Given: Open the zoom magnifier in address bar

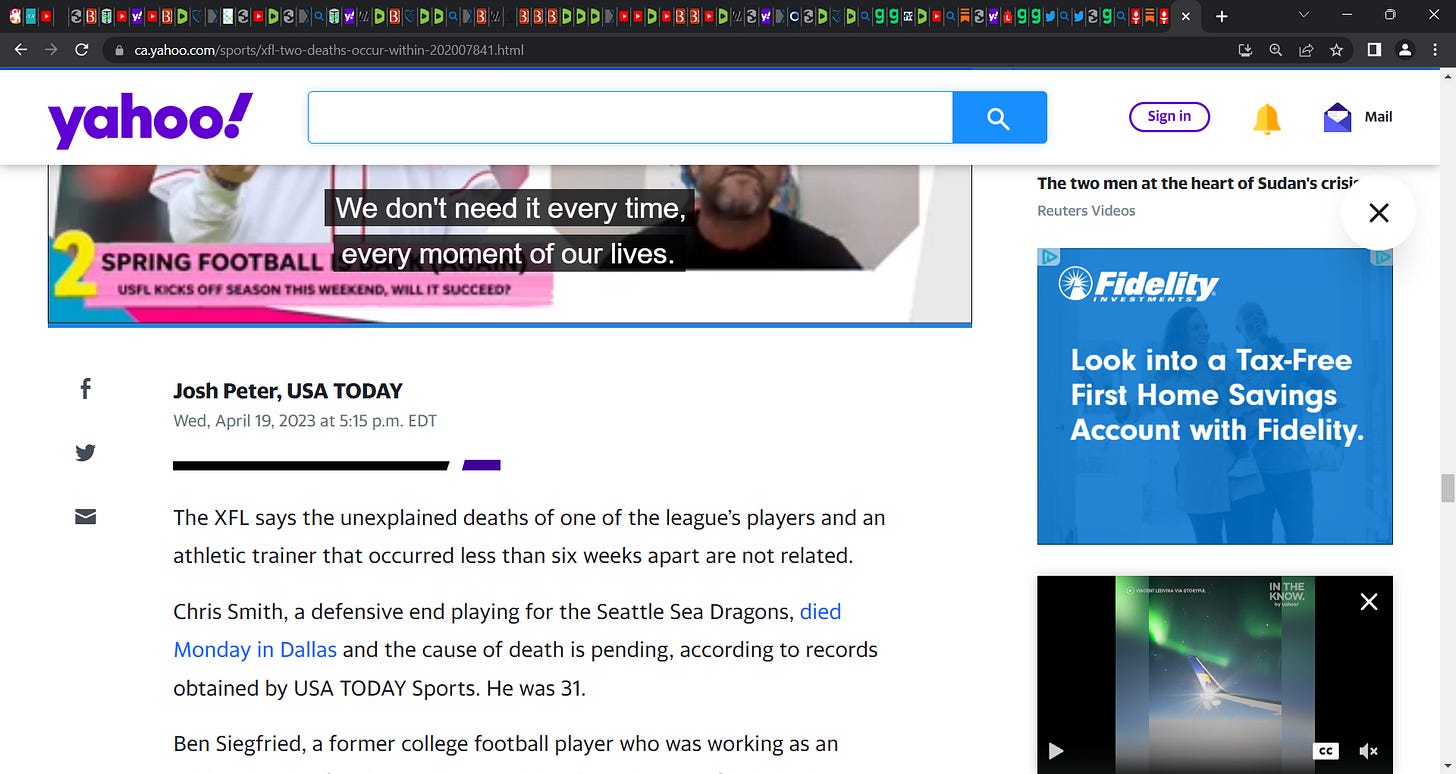Looking at the screenshot, I should click(1275, 49).
